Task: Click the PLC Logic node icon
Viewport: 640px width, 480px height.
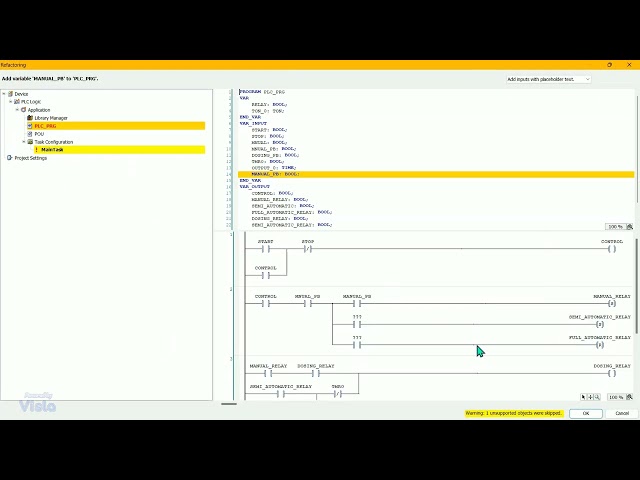Action: click(17, 102)
